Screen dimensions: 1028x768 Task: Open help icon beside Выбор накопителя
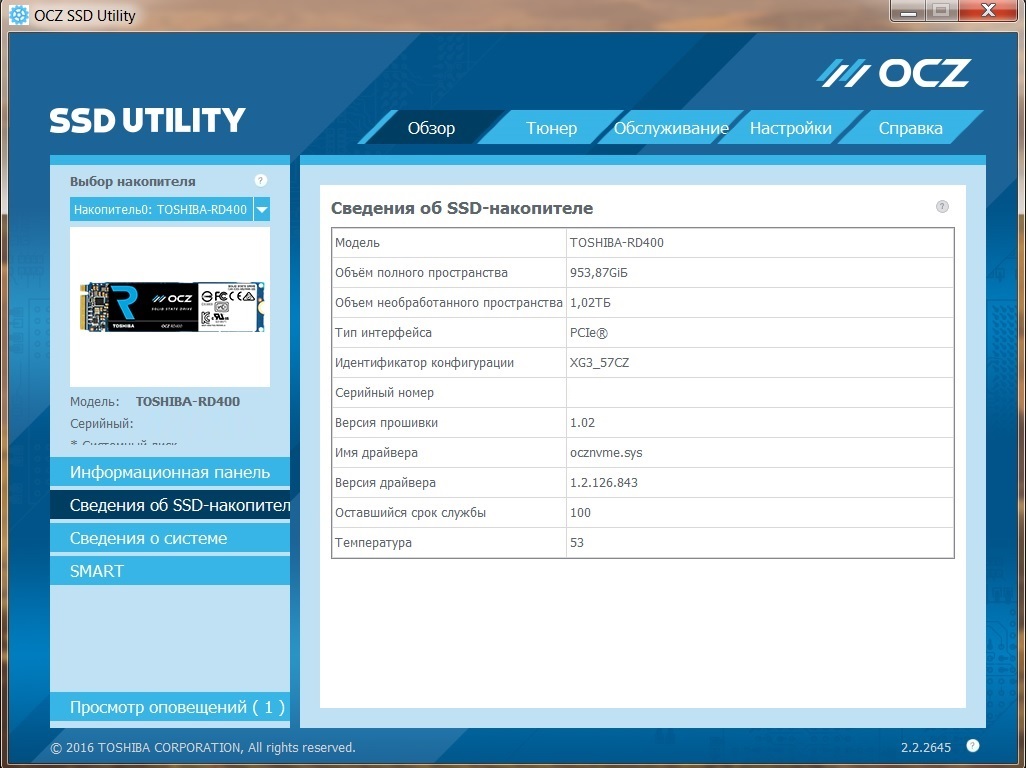click(260, 180)
